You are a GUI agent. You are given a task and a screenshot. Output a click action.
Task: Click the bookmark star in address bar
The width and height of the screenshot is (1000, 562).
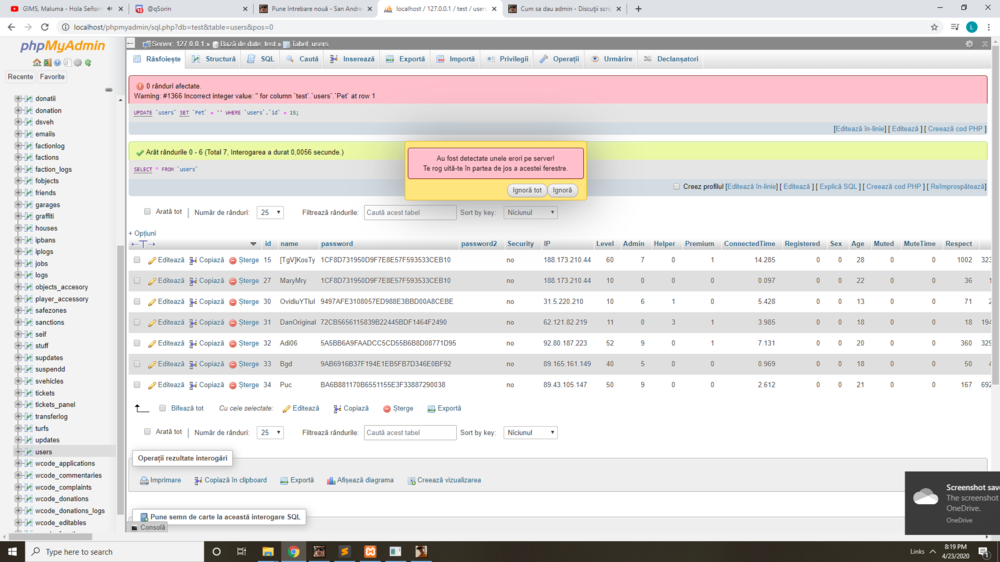tap(934, 27)
